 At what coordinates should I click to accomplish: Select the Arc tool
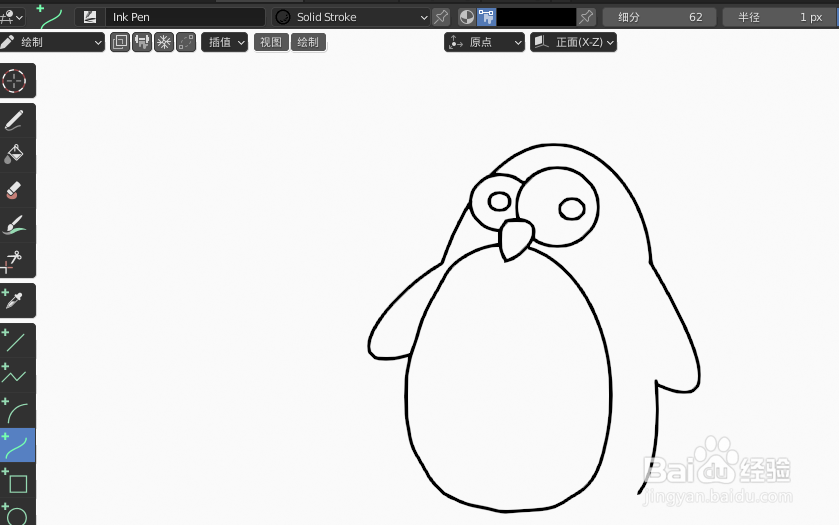click(x=15, y=410)
